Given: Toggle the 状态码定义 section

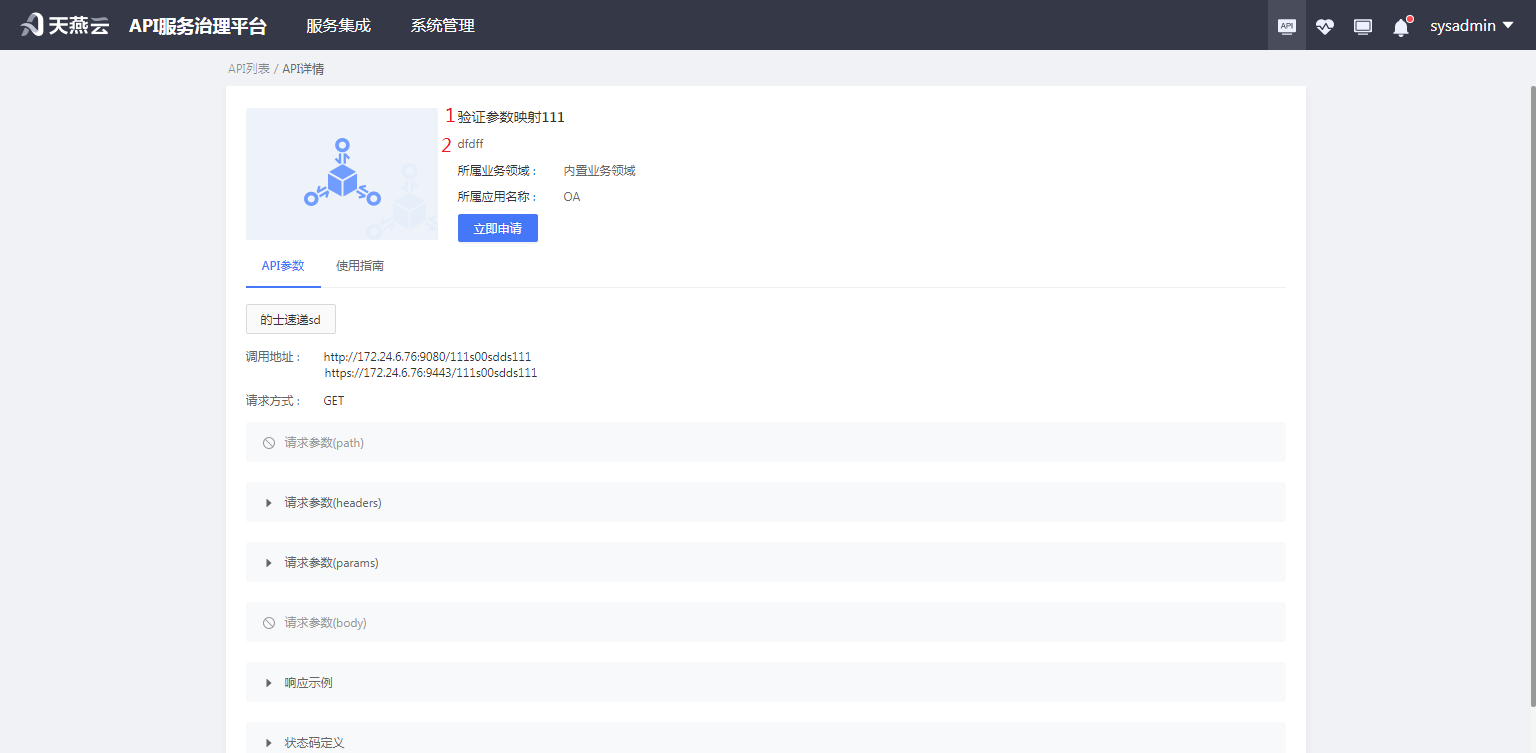Looking at the screenshot, I should [268, 742].
